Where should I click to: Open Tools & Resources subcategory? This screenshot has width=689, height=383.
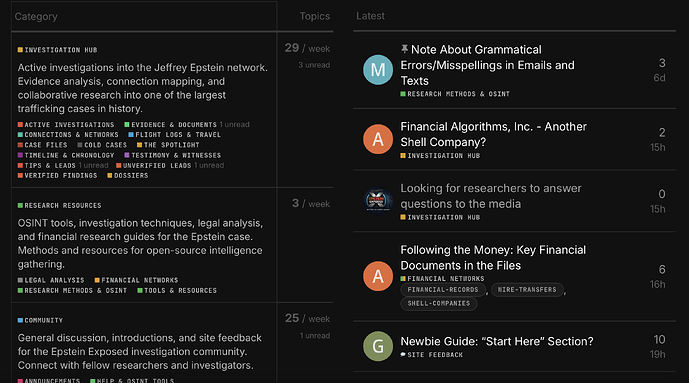[177, 291]
